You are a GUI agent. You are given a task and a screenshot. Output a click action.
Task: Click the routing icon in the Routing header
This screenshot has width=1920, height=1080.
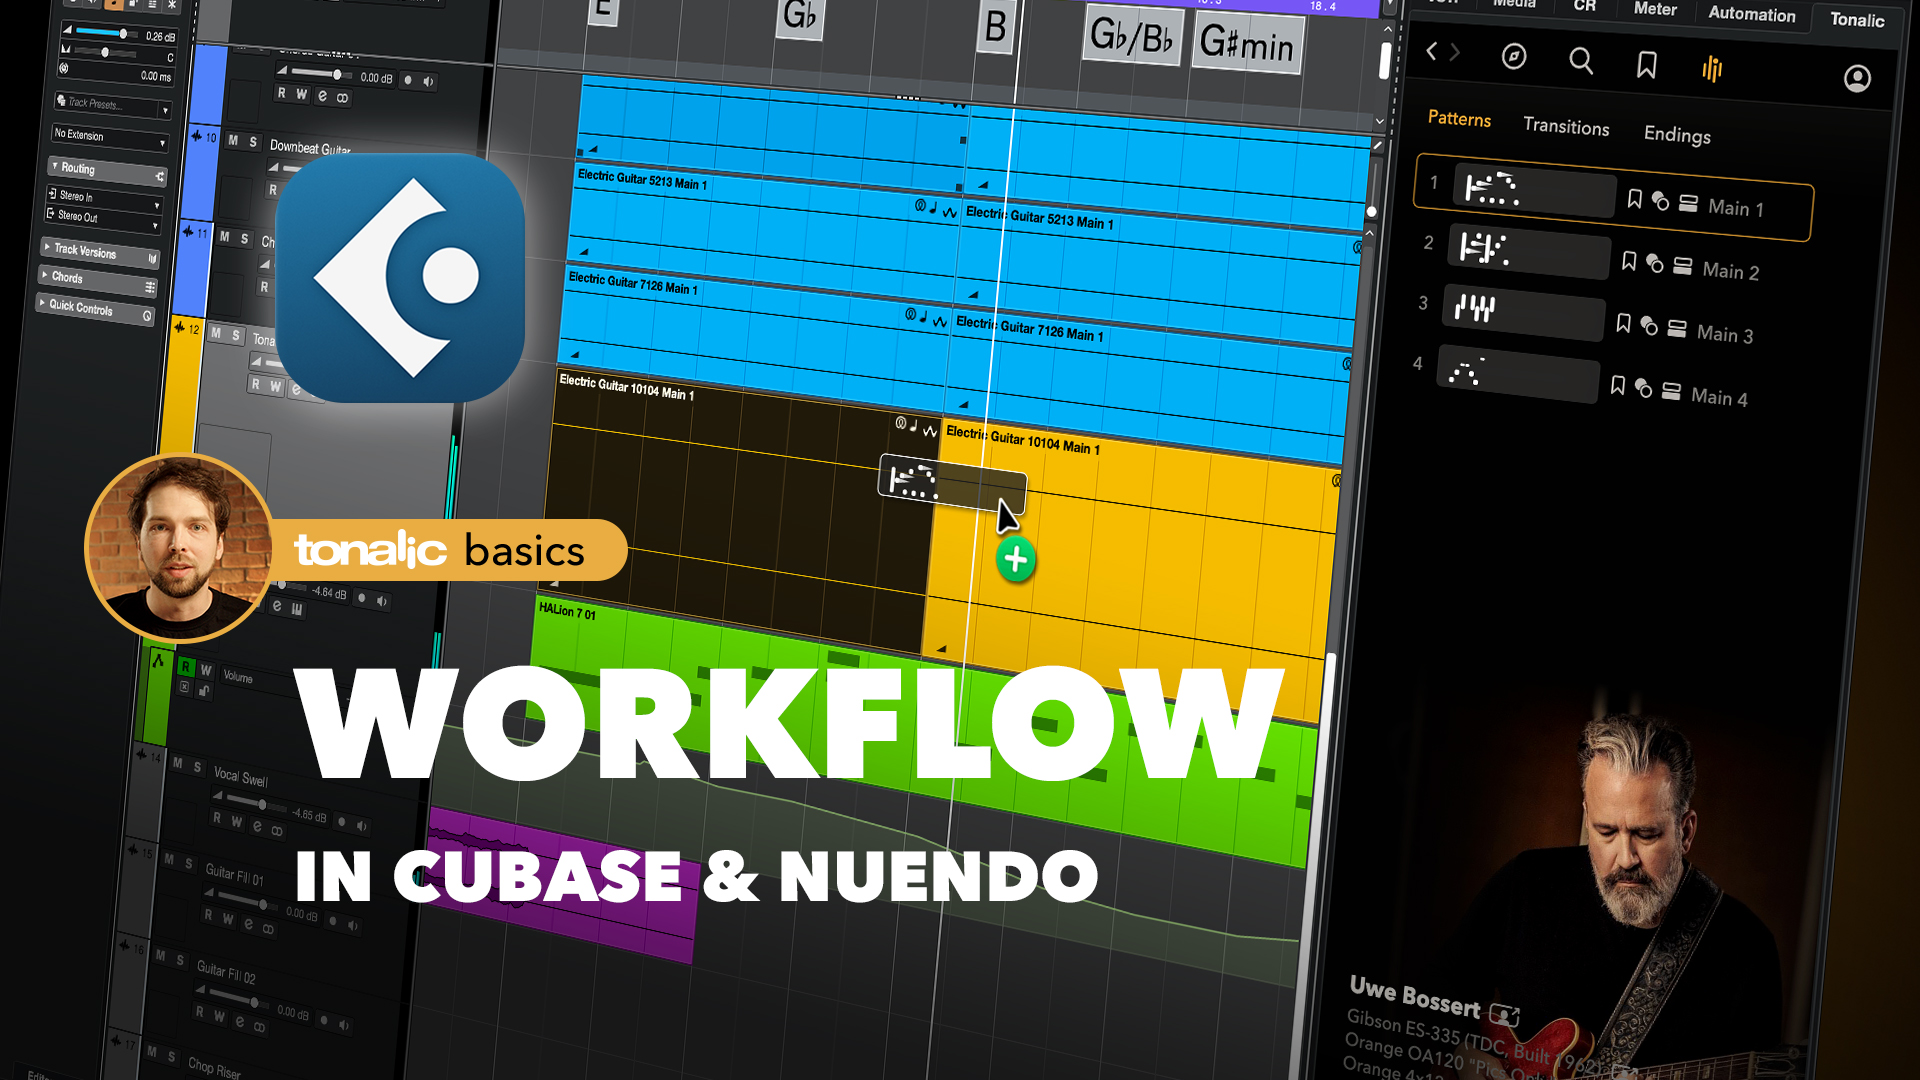click(159, 177)
